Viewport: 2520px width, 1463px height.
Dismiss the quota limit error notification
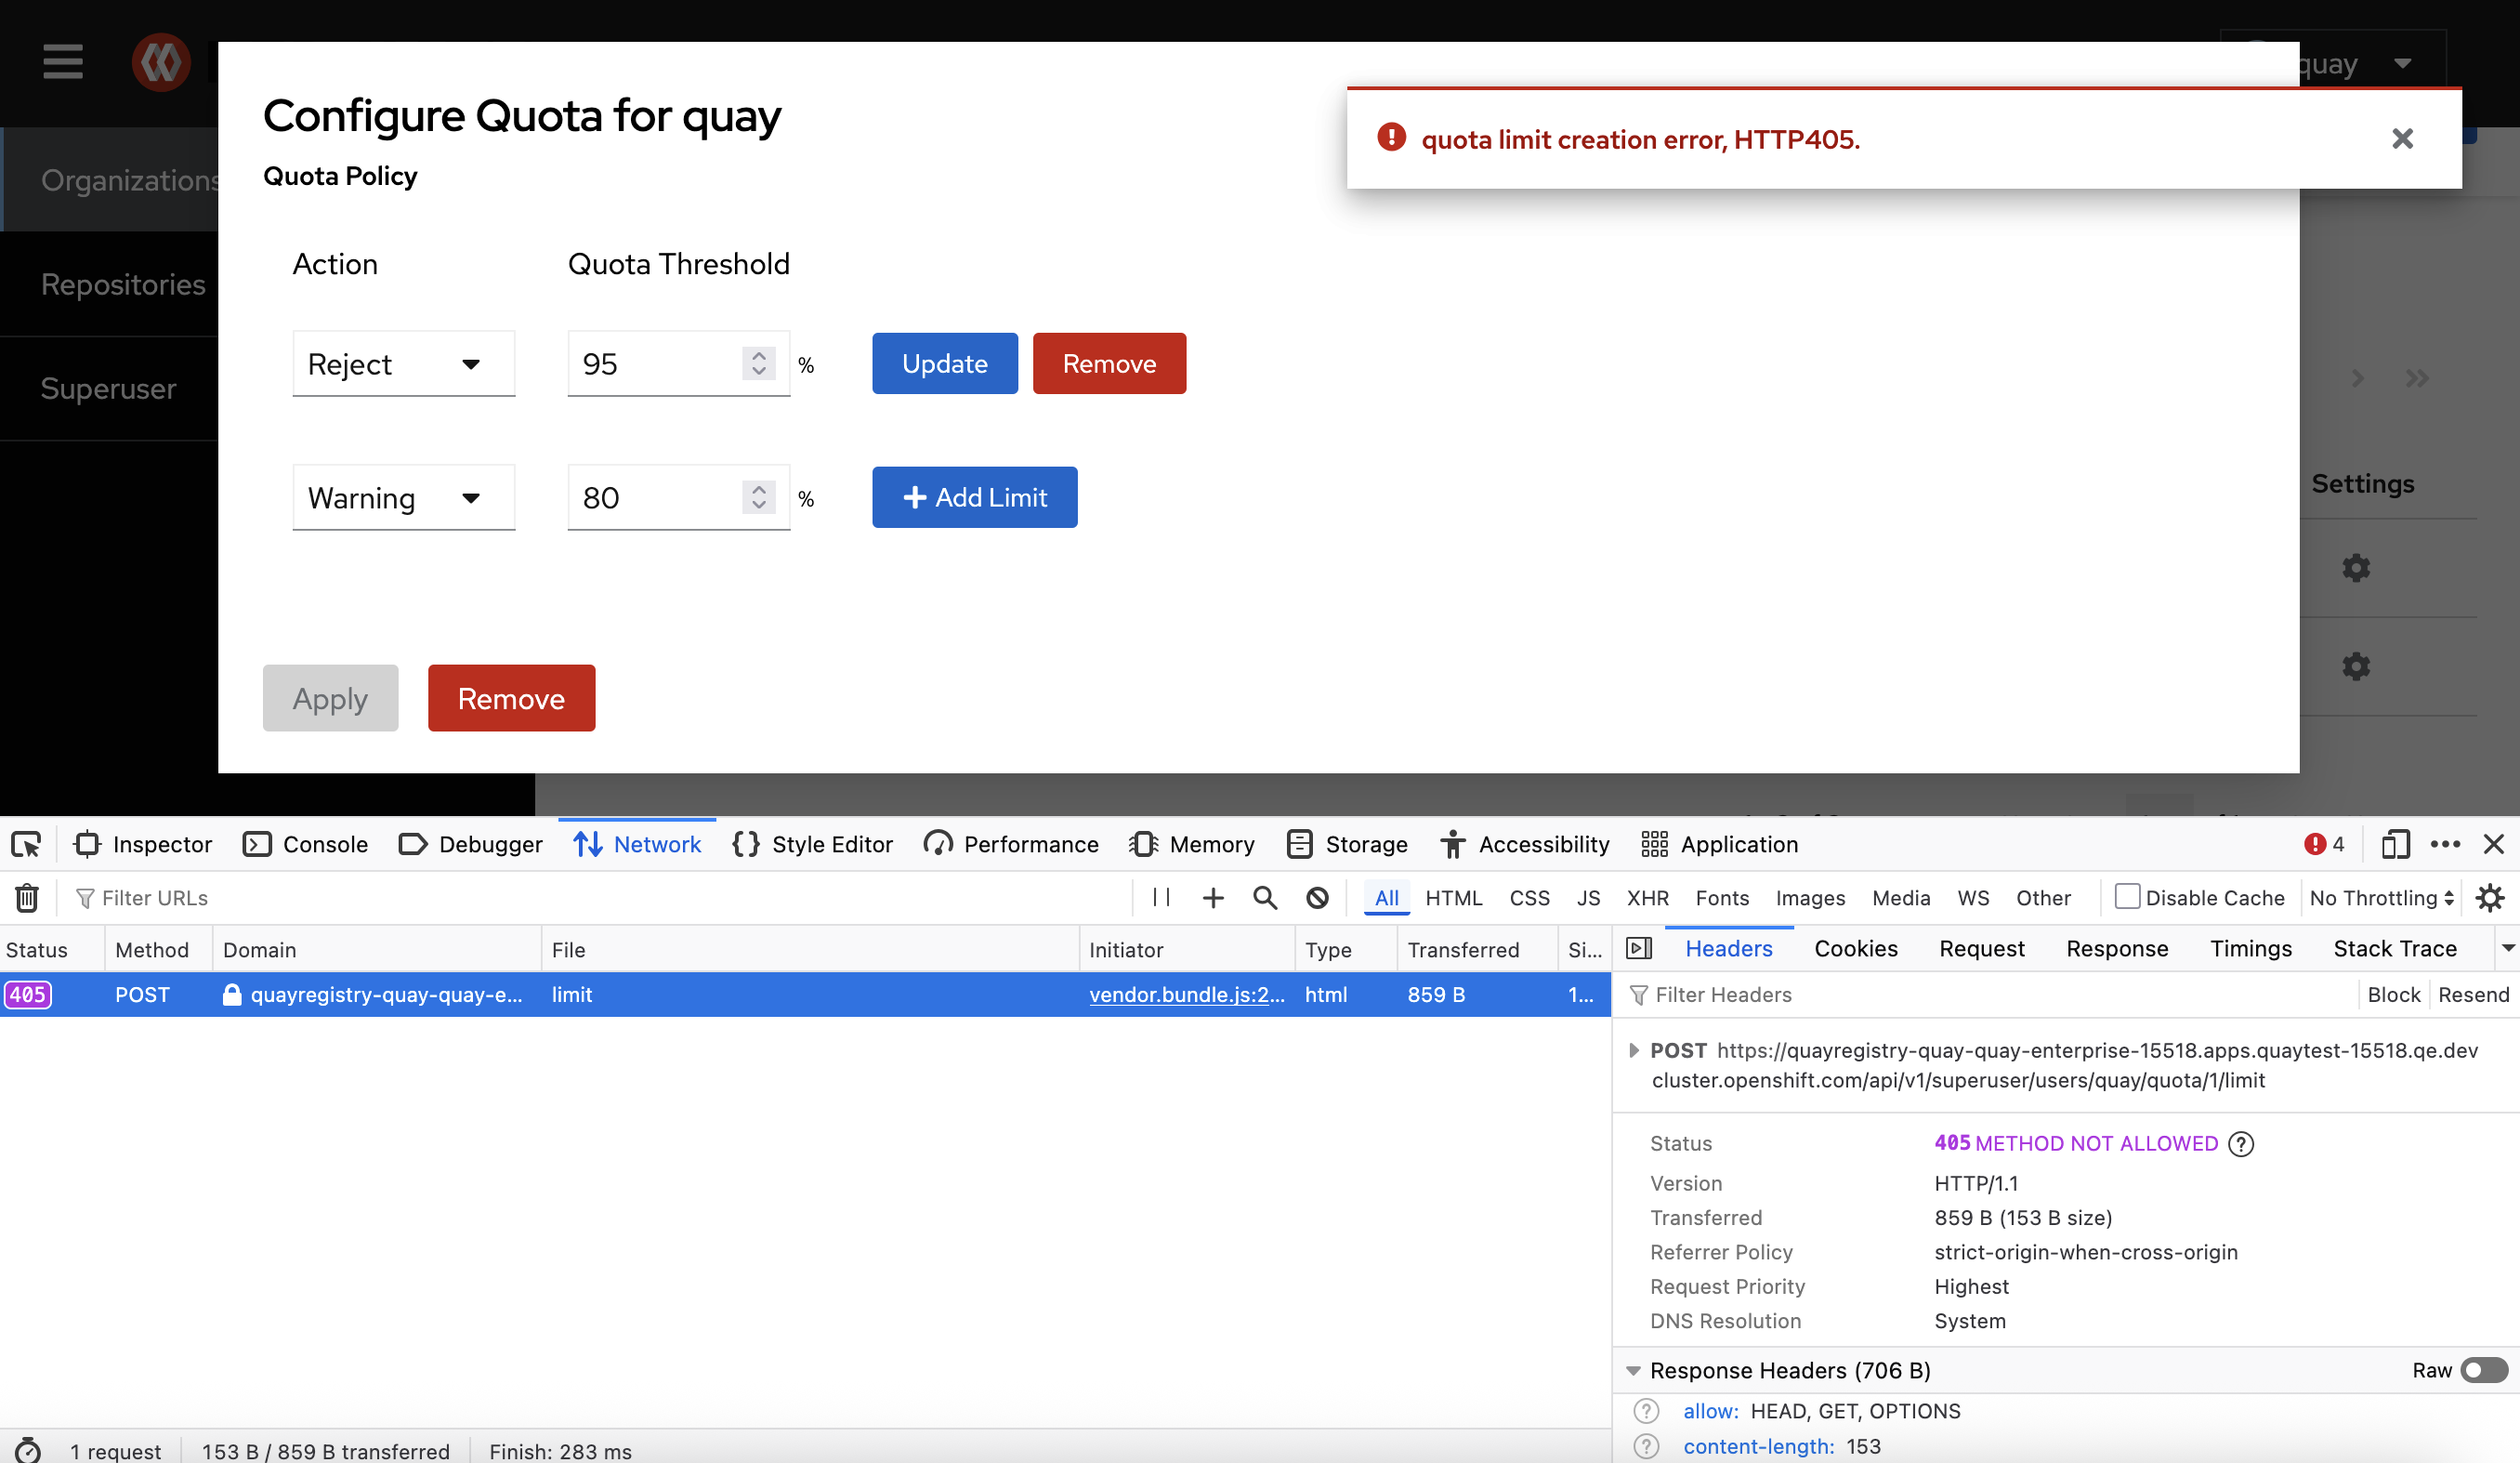(x=2402, y=139)
